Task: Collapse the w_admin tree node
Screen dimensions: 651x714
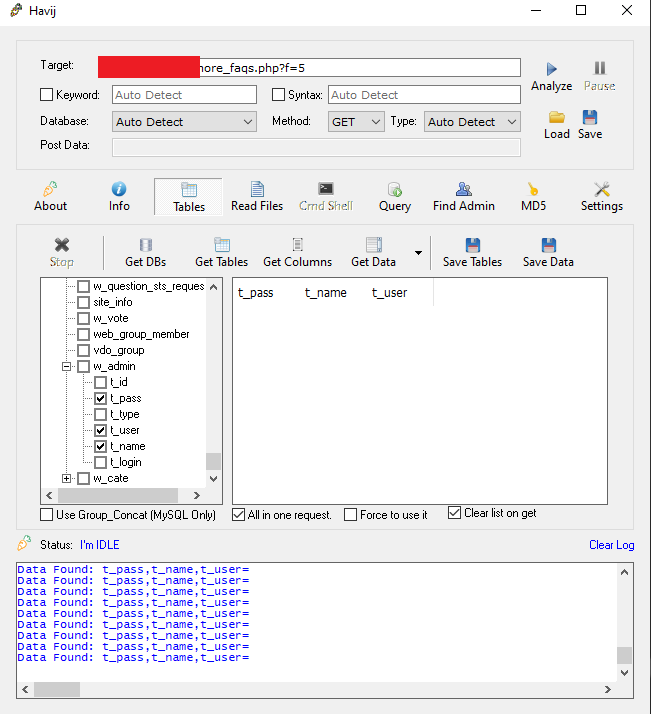Action: 66,367
